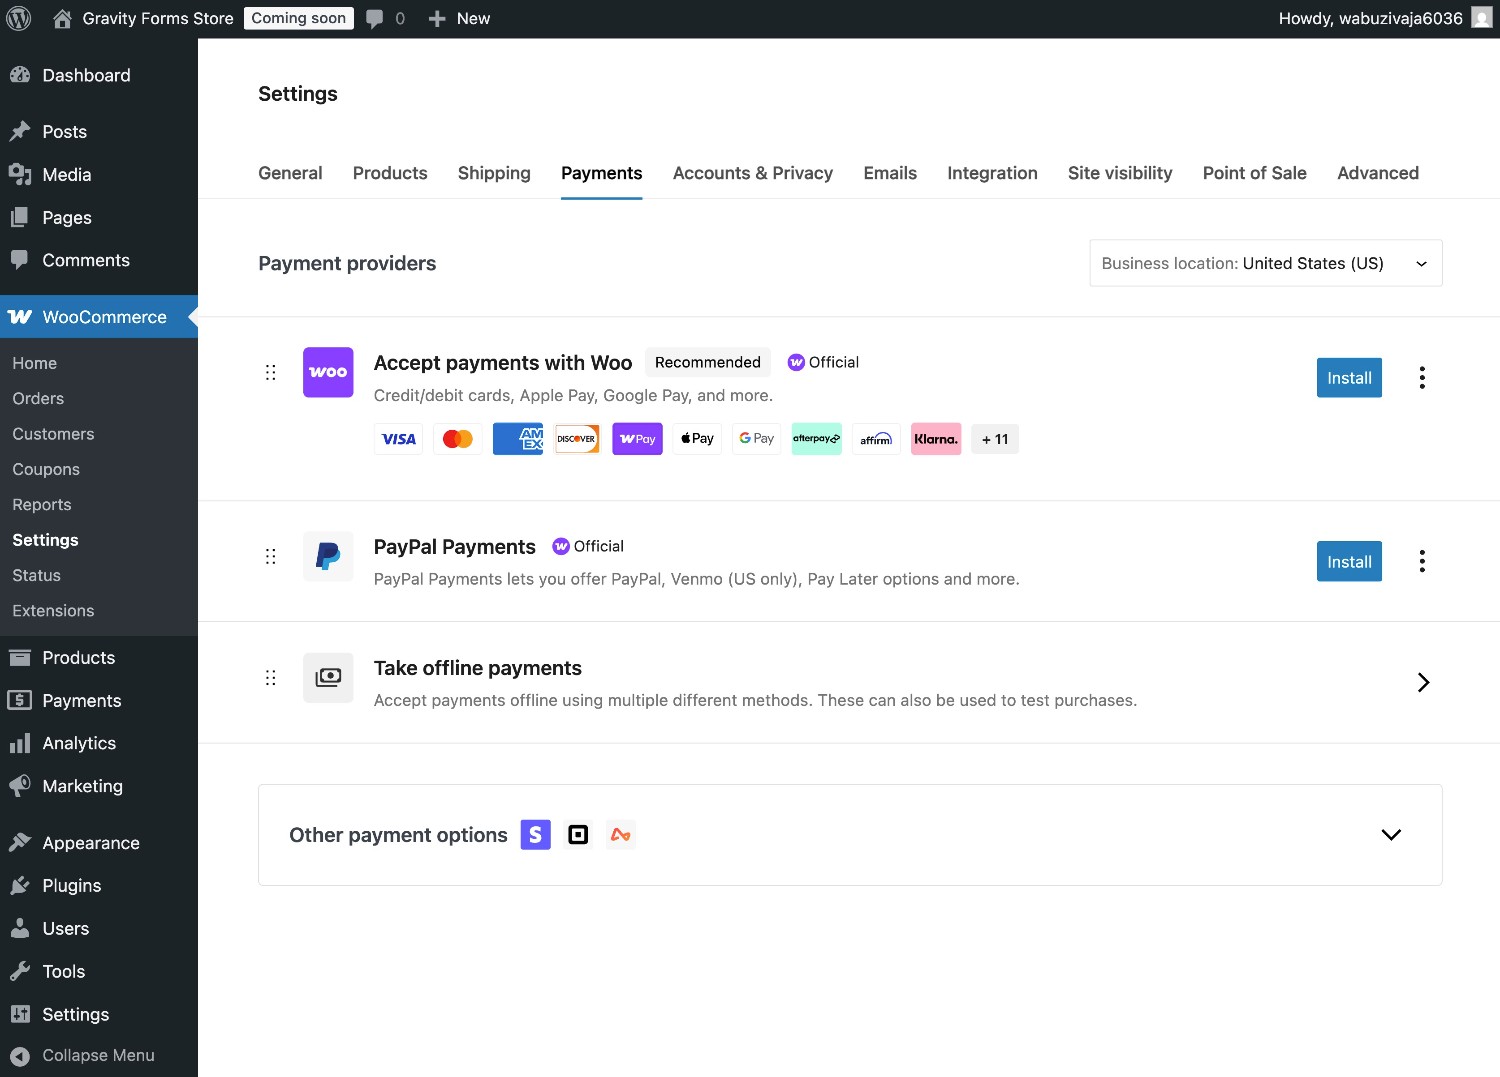1500x1077 pixels.
Task: Switch to the Point of Sale tab
Action: [x=1255, y=173]
